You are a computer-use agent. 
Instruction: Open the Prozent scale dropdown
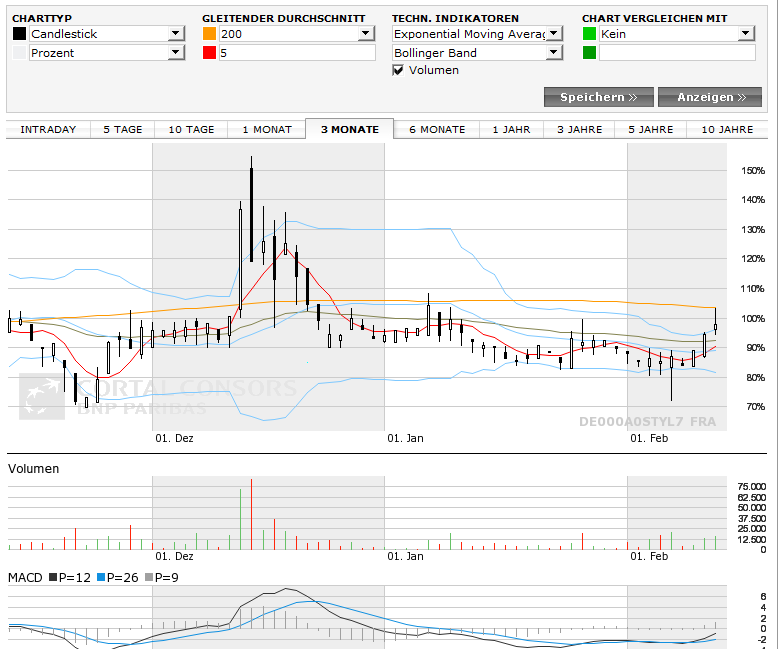point(107,53)
